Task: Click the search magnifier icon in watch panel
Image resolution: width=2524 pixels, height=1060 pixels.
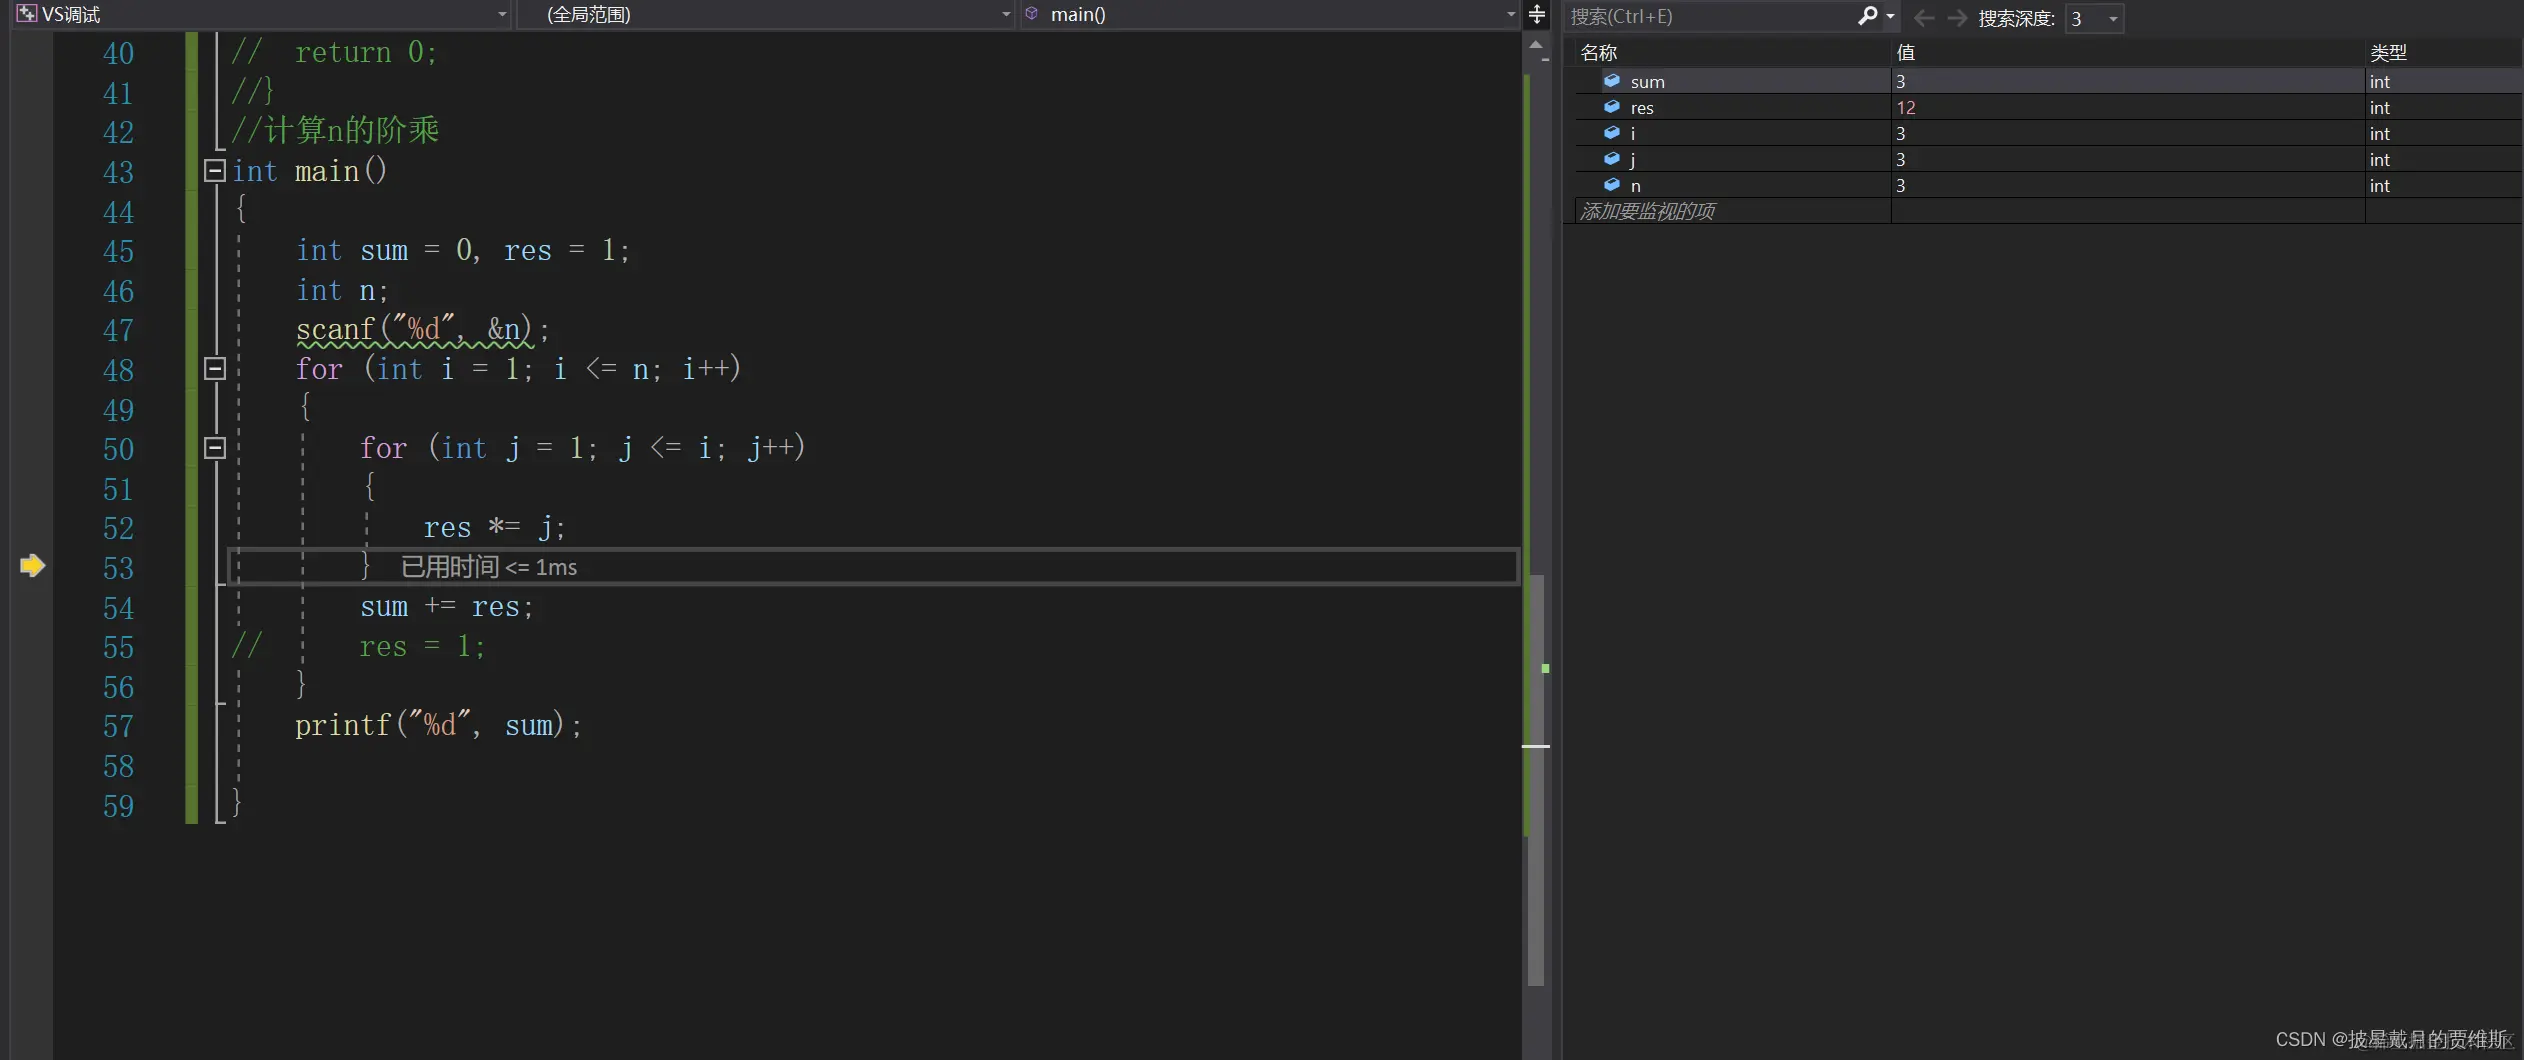Action: 1867,16
